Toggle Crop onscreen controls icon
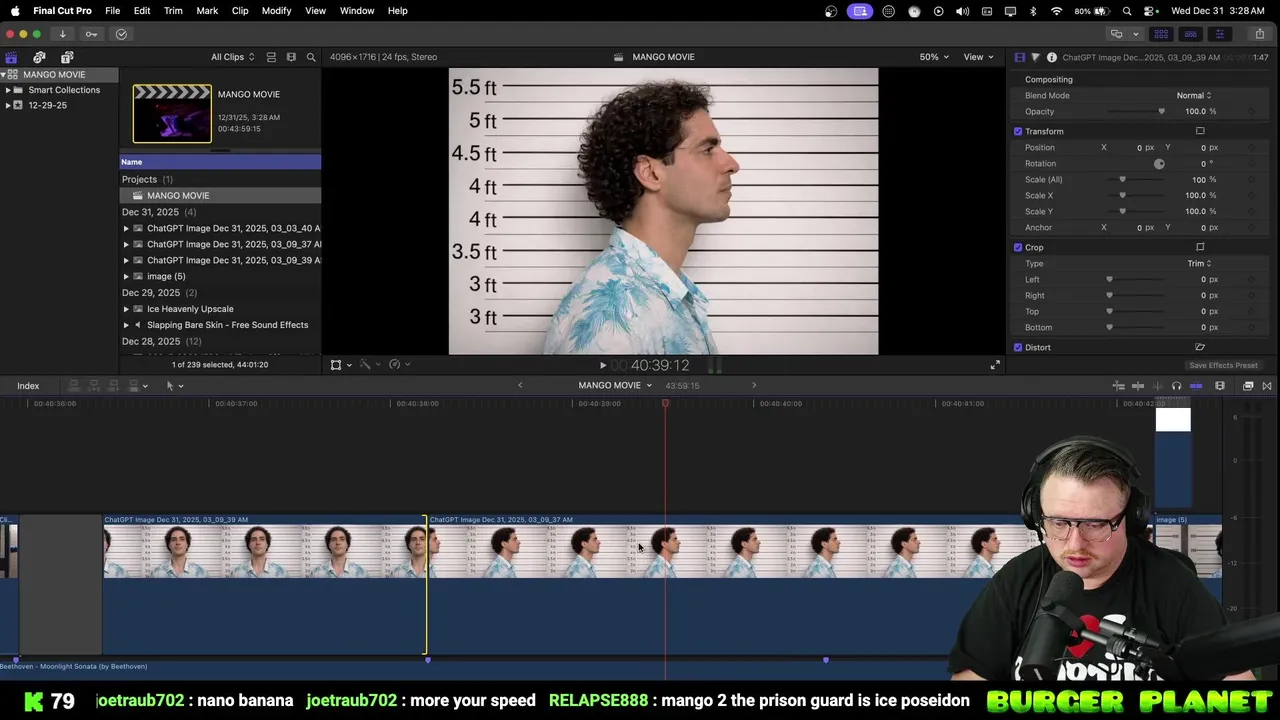This screenshot has width=1280, height=720. click(x=1200, y=247)
